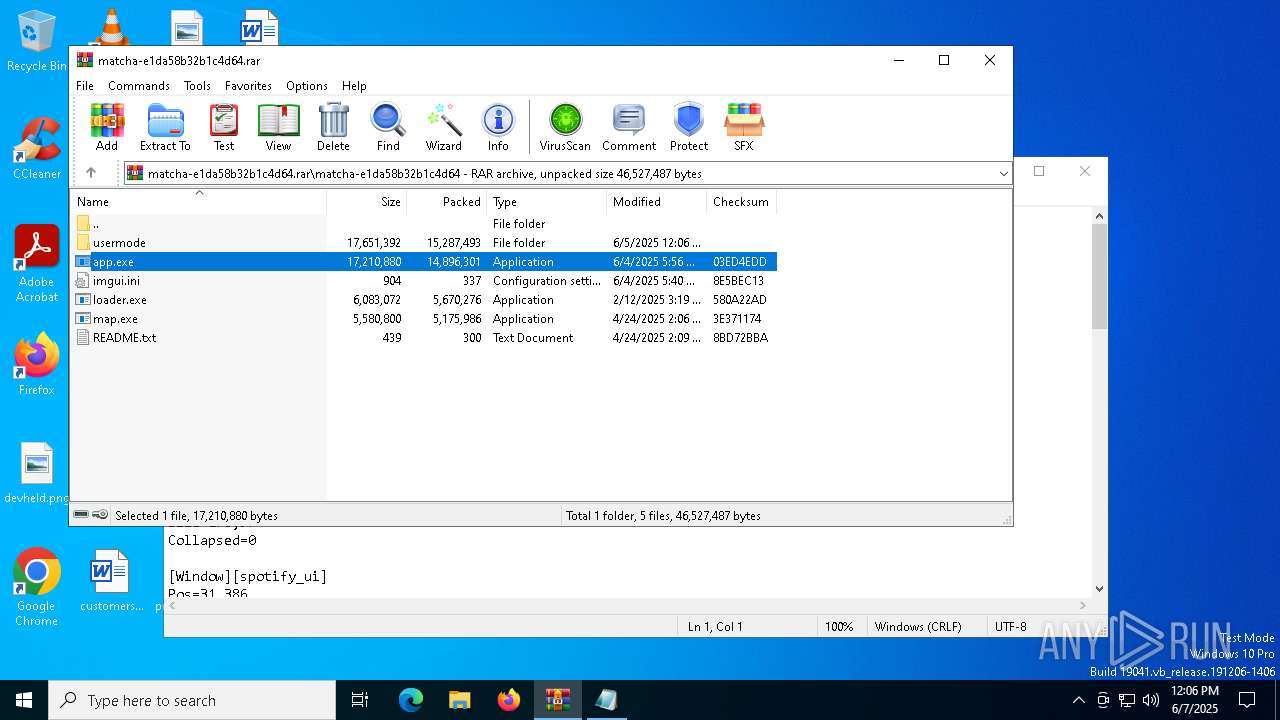Click checksum 8E5BEC13 cell

738,281
